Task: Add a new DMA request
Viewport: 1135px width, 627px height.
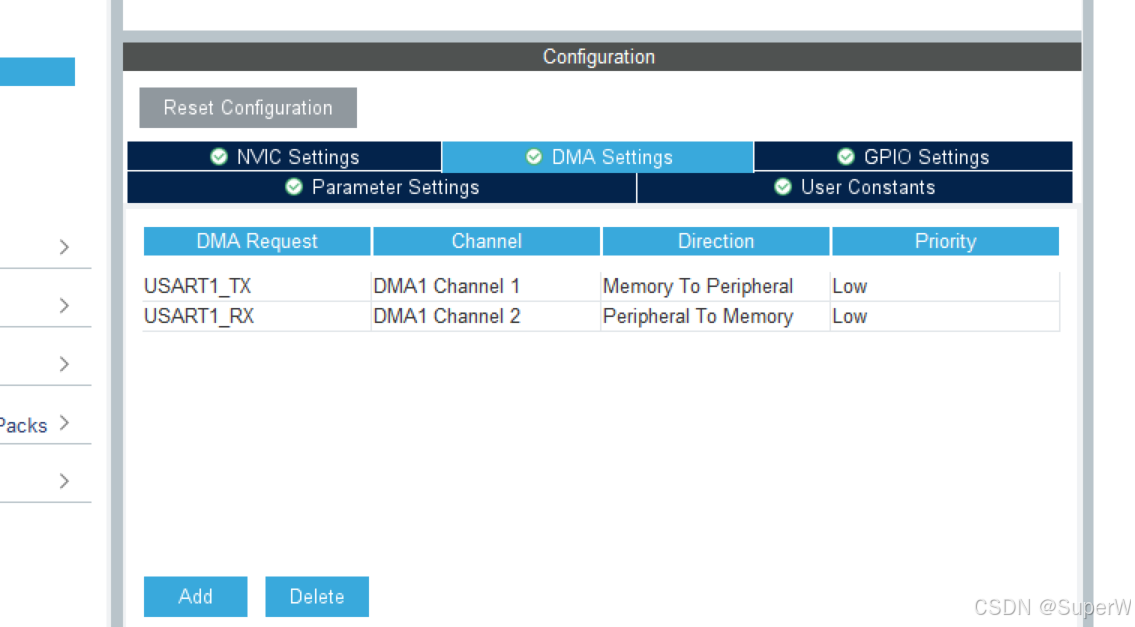Action: (x=195, y=597)
